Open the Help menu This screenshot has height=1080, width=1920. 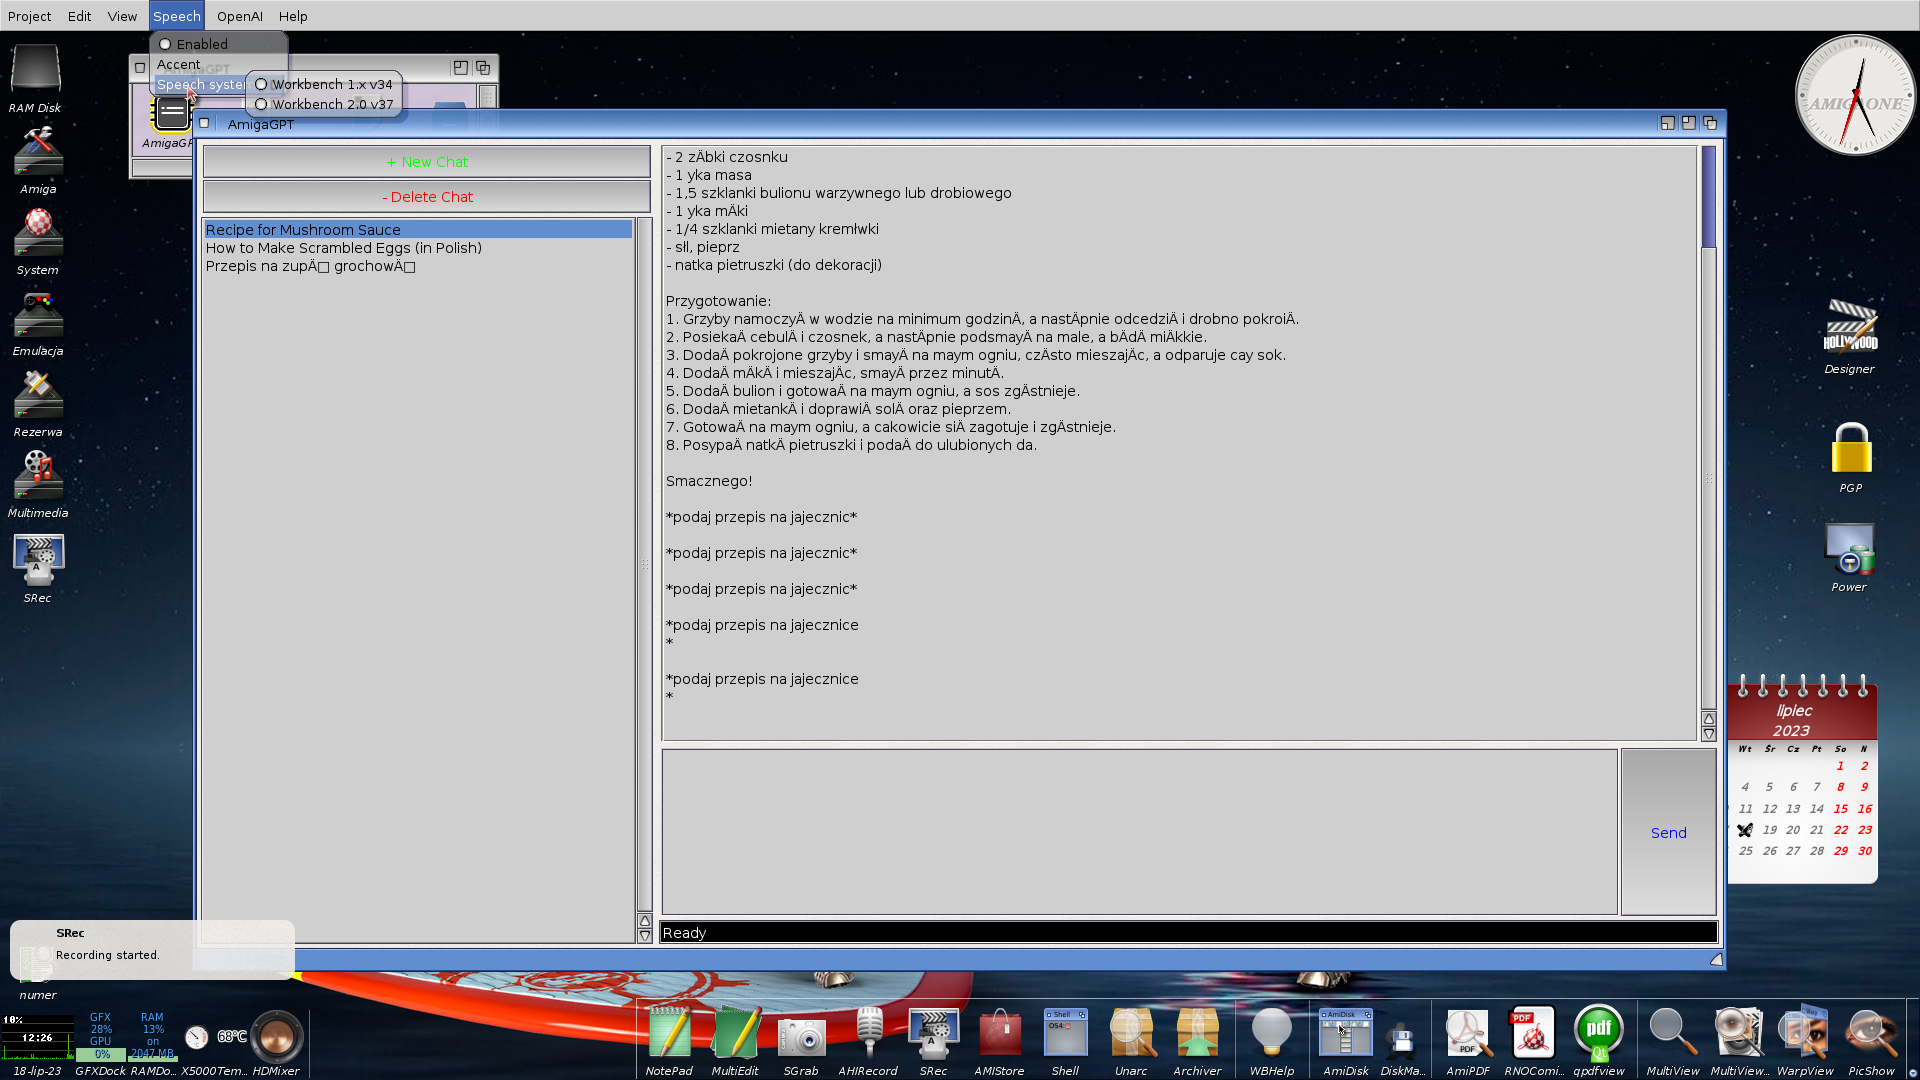[293, 16]
